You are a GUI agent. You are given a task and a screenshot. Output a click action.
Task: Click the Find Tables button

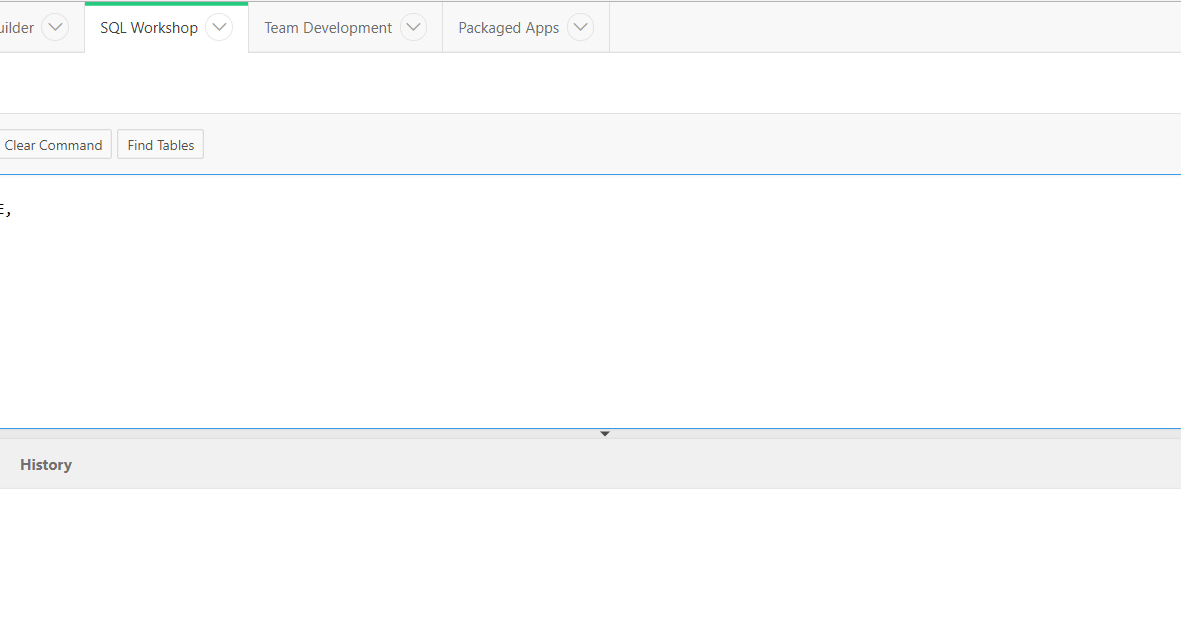coord(160,144)
